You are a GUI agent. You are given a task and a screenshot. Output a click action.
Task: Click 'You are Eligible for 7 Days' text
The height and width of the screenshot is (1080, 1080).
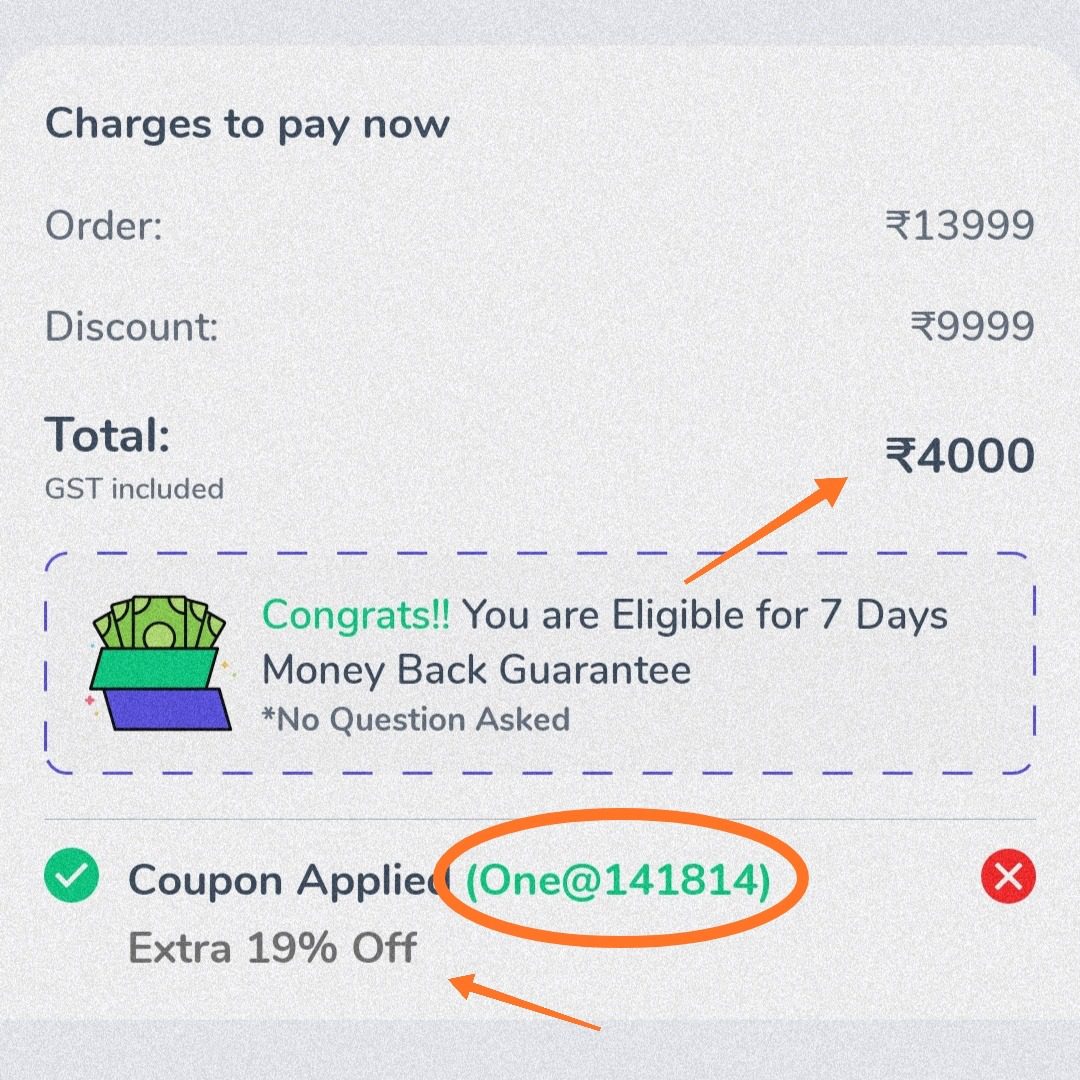click(x=705, y=614)
